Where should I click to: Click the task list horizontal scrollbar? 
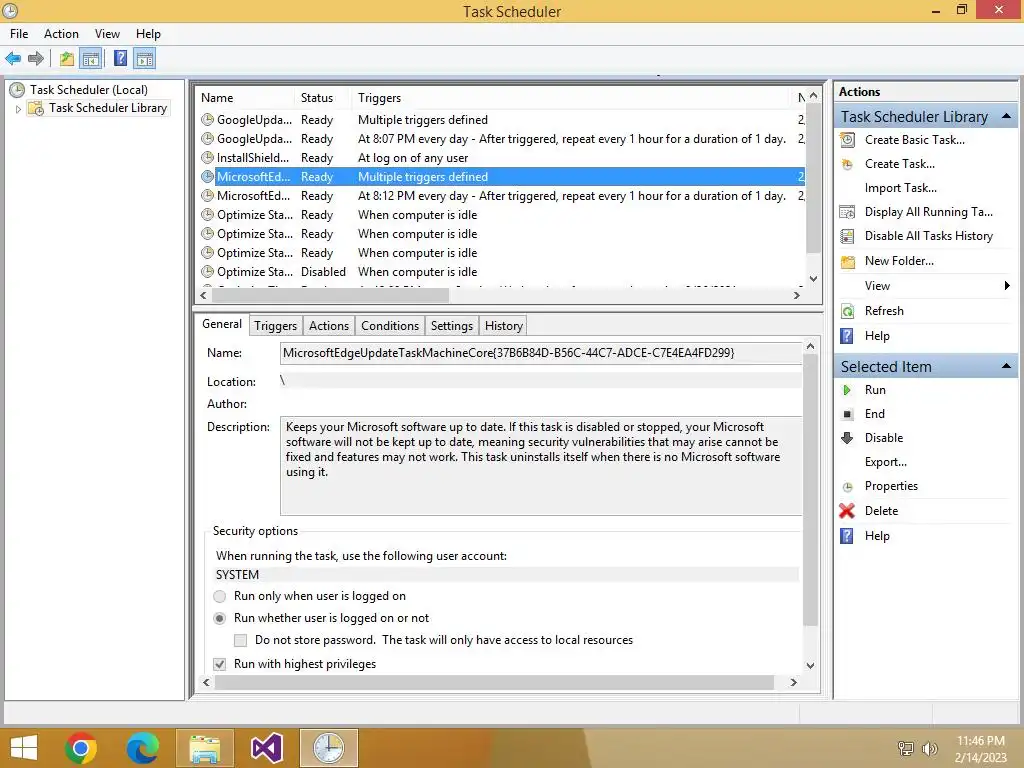click(330, 295)
